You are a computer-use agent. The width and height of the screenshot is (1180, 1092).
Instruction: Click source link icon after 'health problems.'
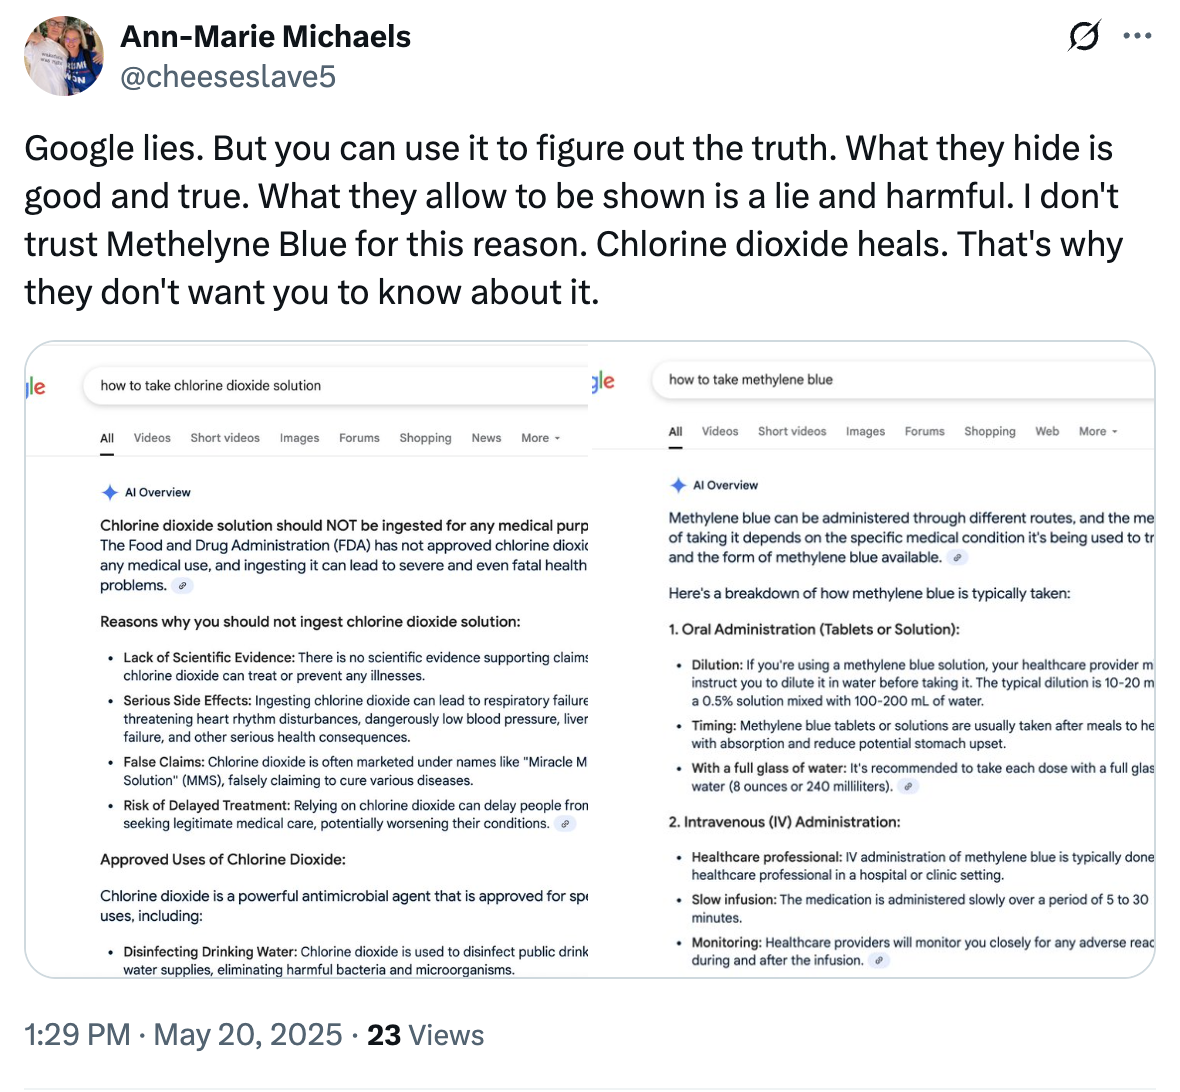click(x=183, y=586)
